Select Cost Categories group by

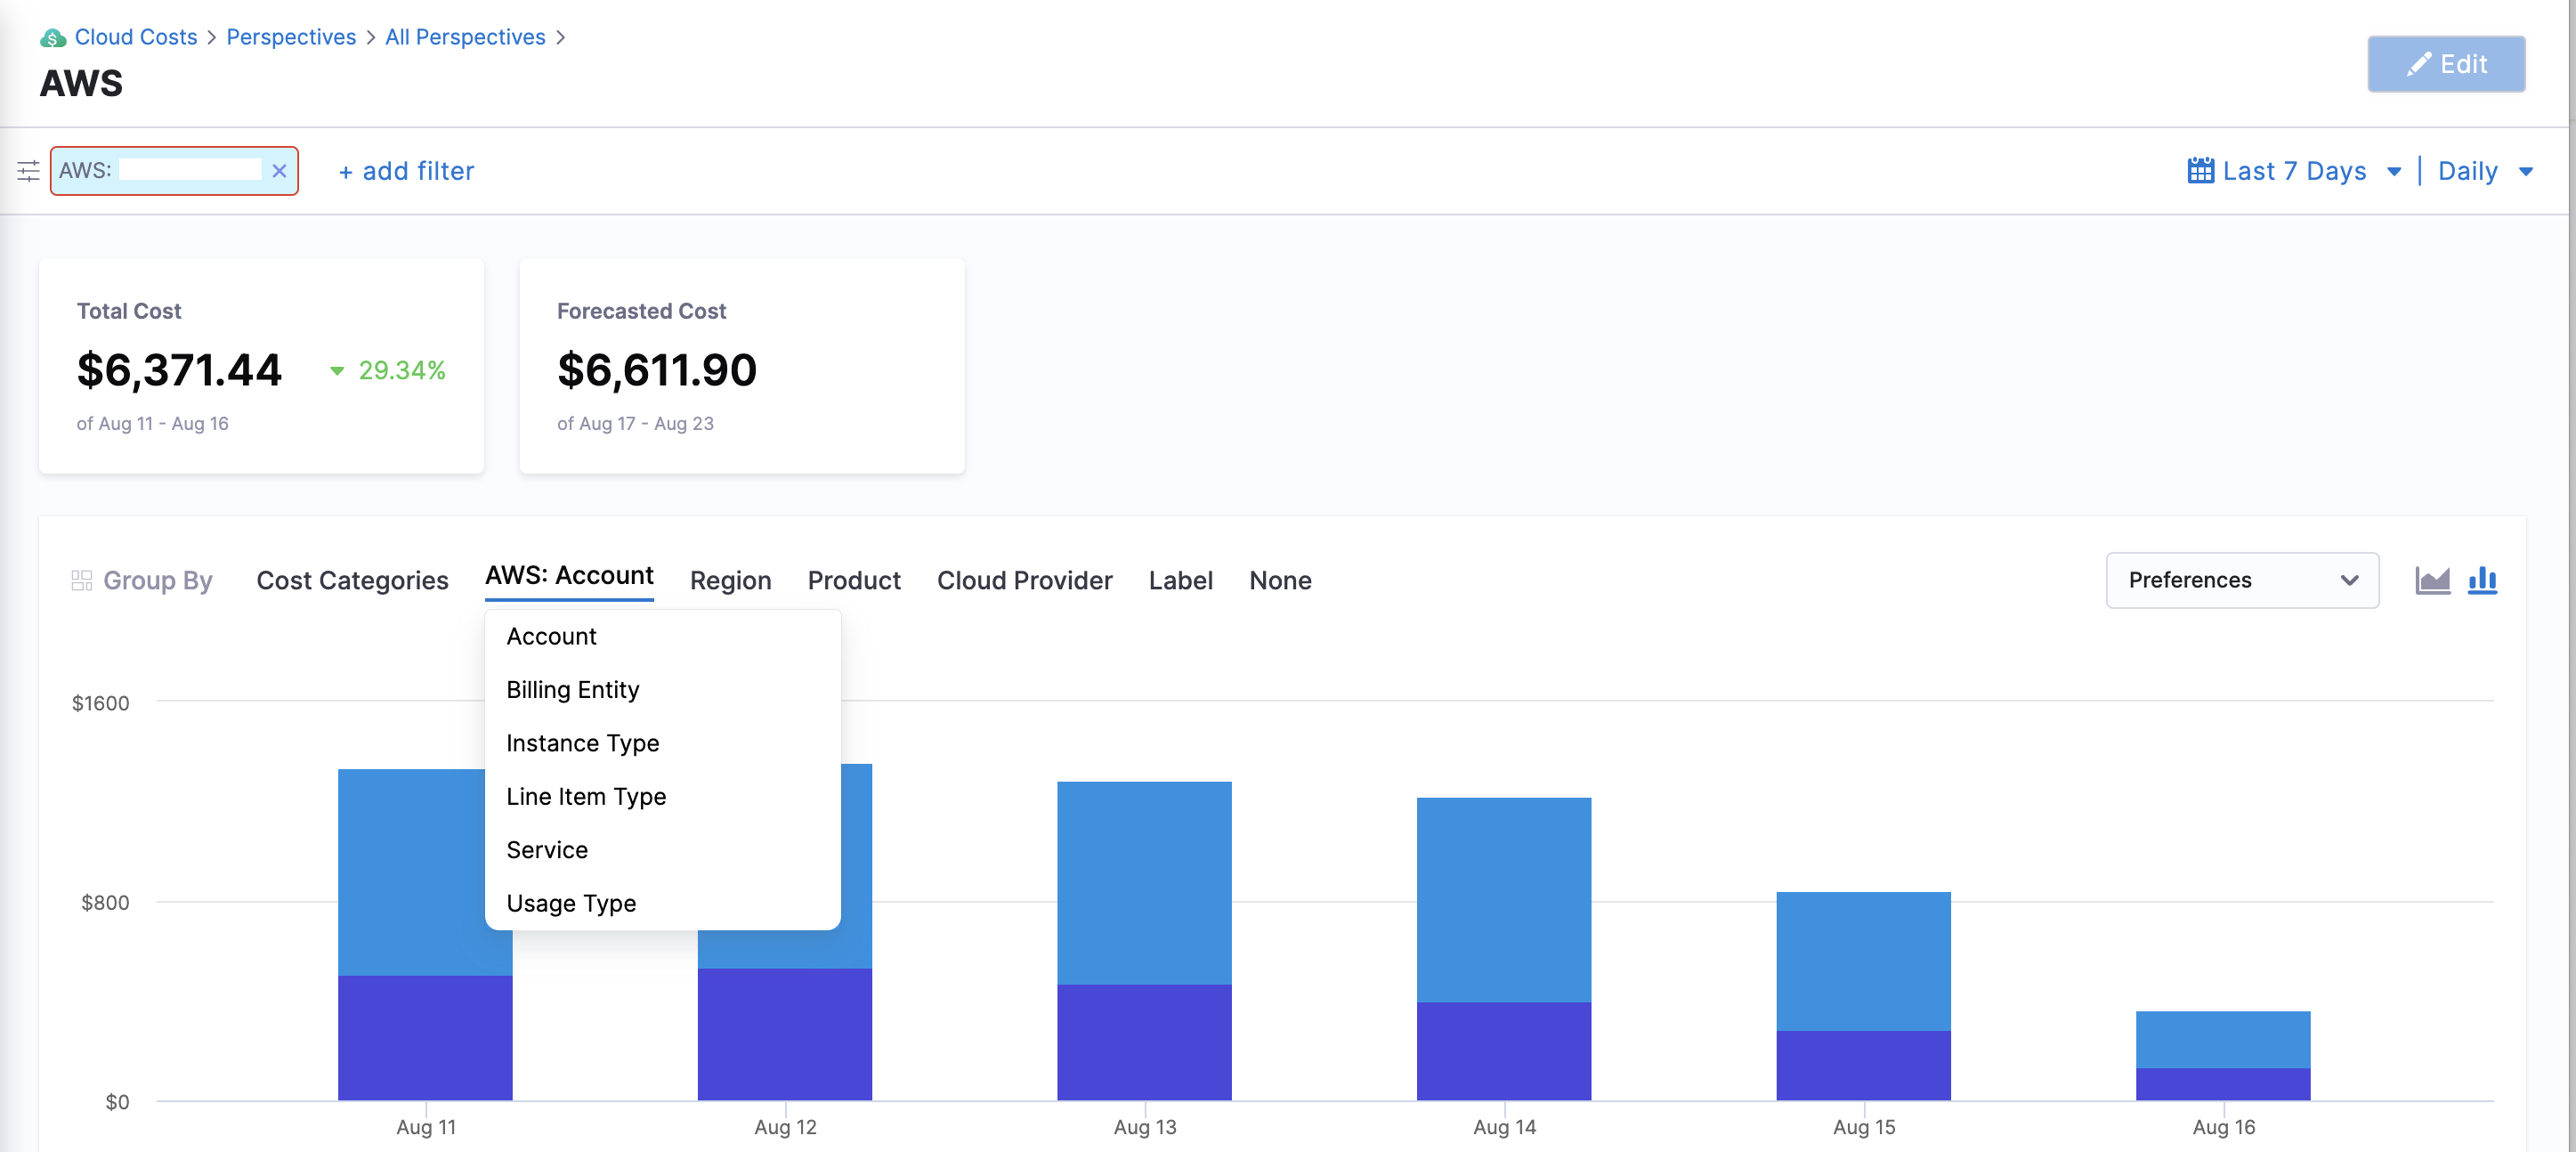click(x=352, y=581)
